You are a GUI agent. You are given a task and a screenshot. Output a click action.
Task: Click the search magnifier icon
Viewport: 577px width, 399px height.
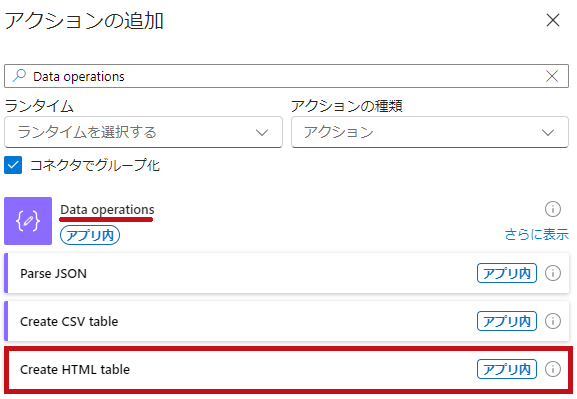[x=19, y=76]
